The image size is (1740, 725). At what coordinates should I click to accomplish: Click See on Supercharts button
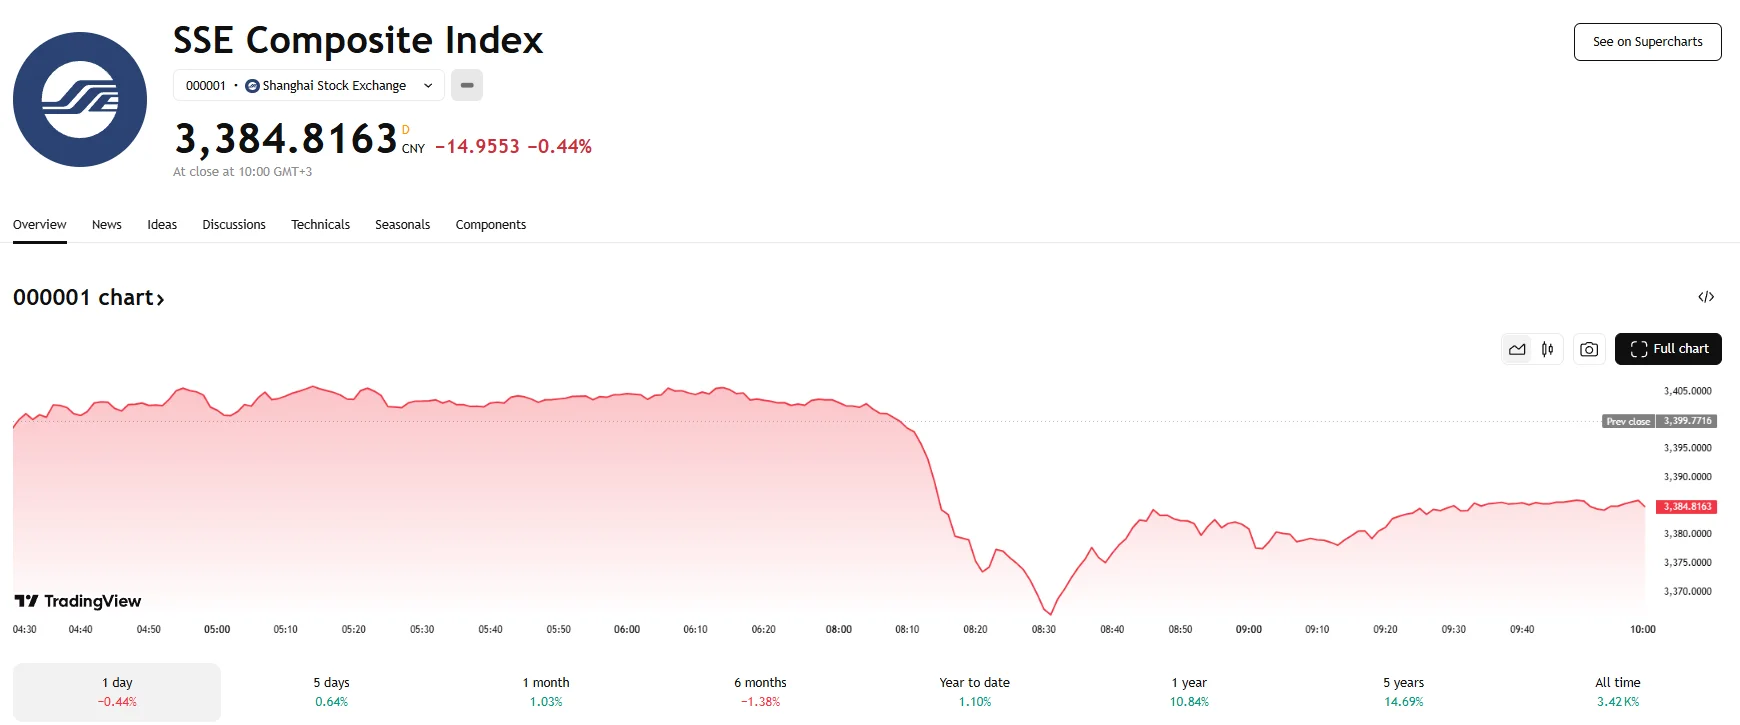click(1647, 42)
